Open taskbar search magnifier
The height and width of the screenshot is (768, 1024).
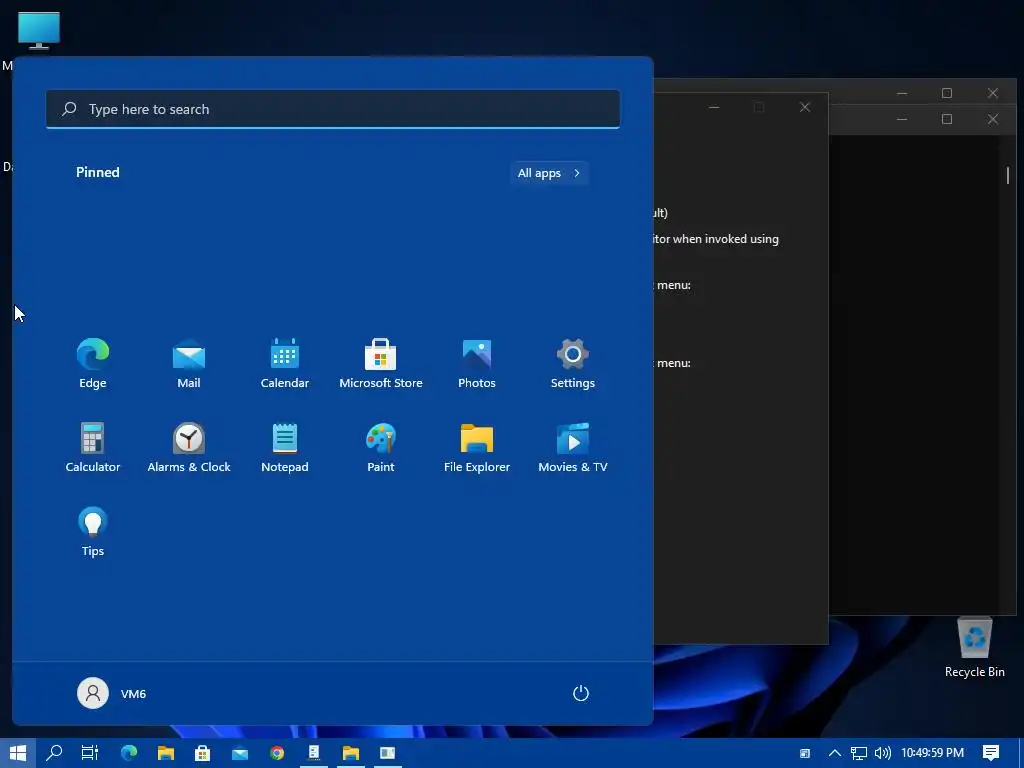[x=54, y=753]
